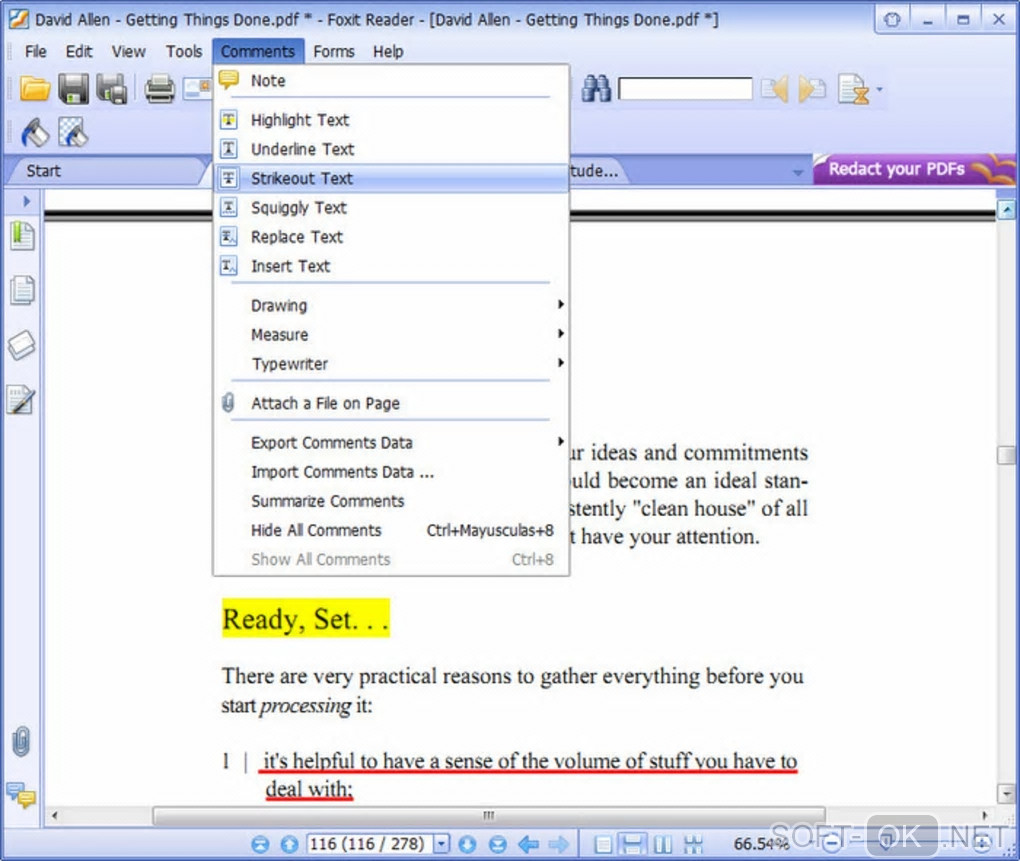Click the Save disk icon
The image size is (1020, 861).
click(x=74, y=88)
